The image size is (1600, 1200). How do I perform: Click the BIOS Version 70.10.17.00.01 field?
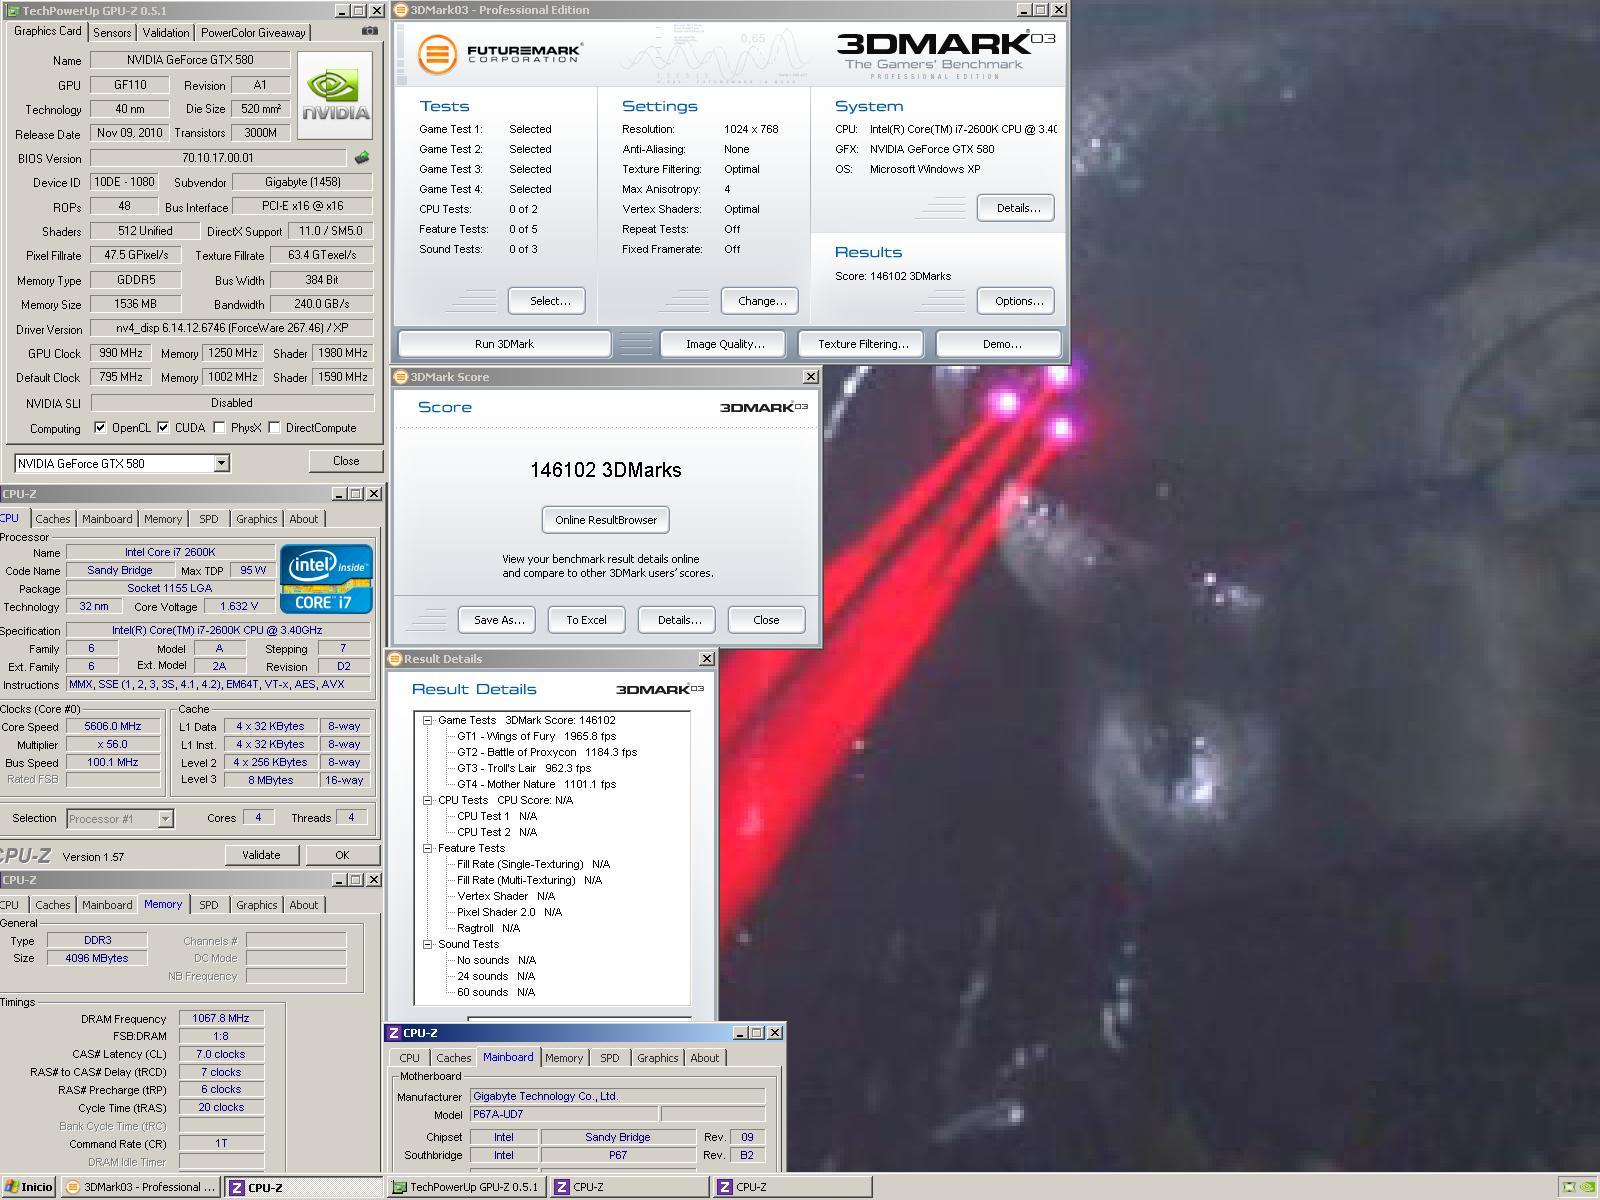(x=218, y=158)
